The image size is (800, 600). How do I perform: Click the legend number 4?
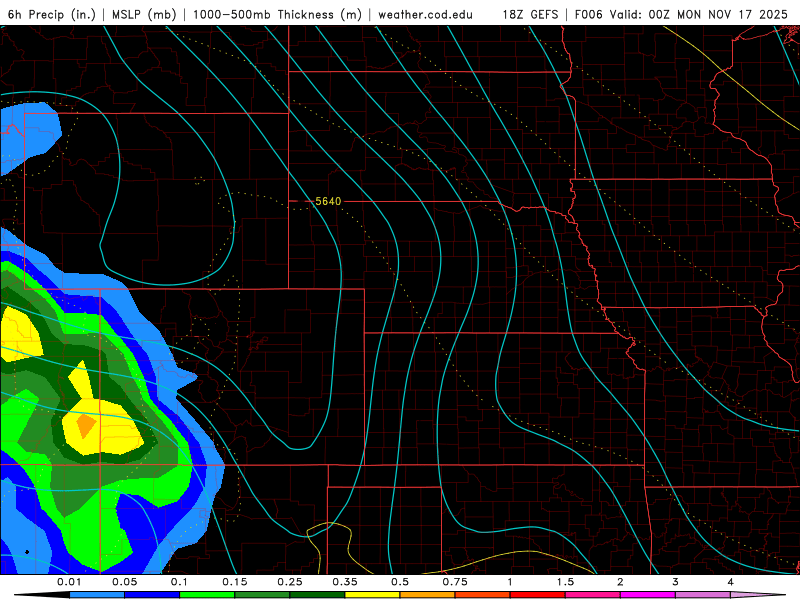[730, 582]
